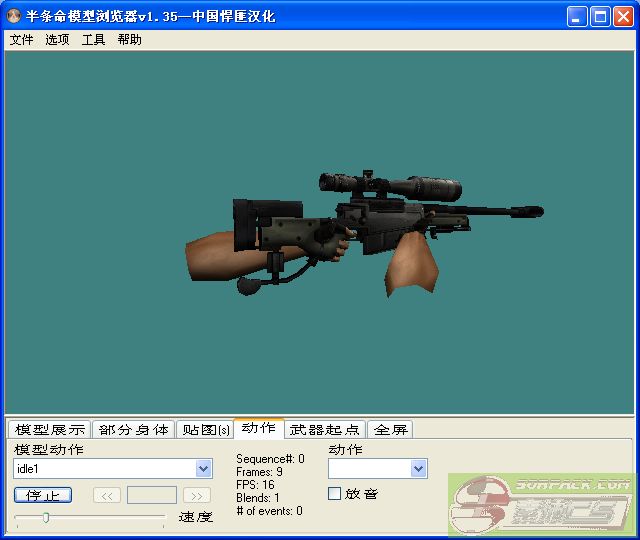Click the 模型动作 label

[49, 449]
